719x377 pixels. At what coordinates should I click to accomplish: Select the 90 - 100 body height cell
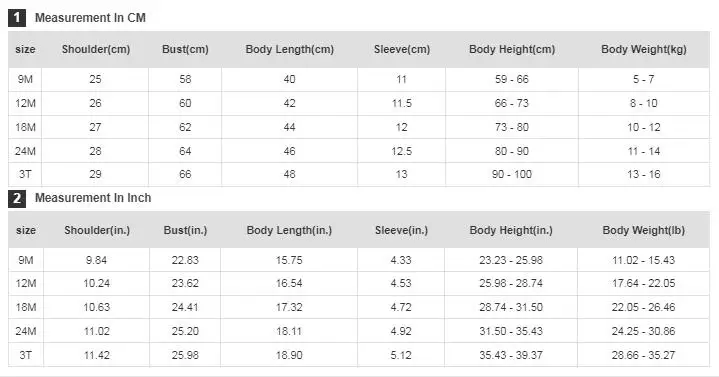pos(512,174)
